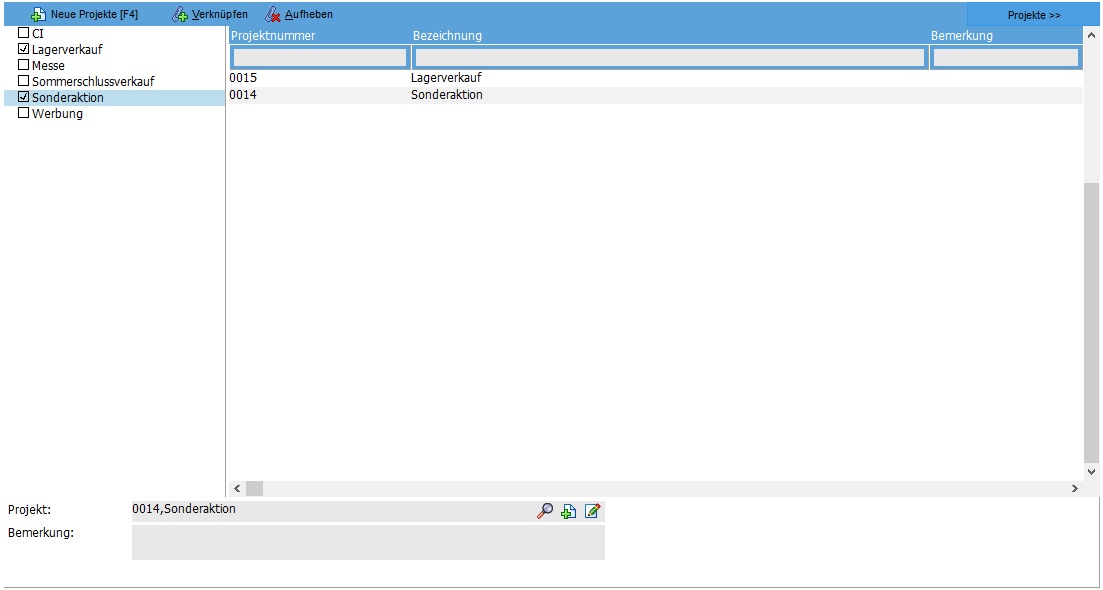Click the Verknüpfen label
The height and width of the screenshot is (590, 1103).
(x=219, y=14)
